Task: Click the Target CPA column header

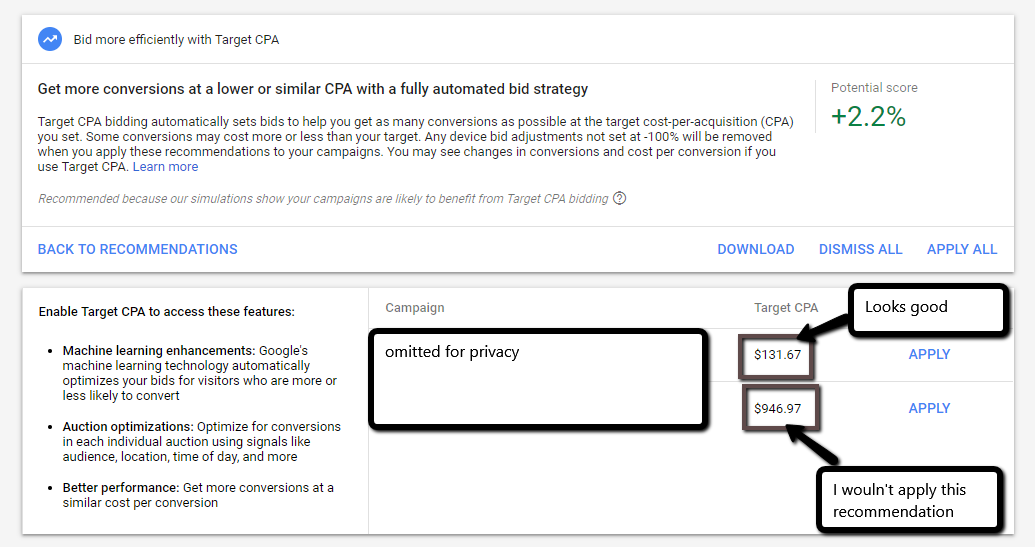Action: pos(786,308)
